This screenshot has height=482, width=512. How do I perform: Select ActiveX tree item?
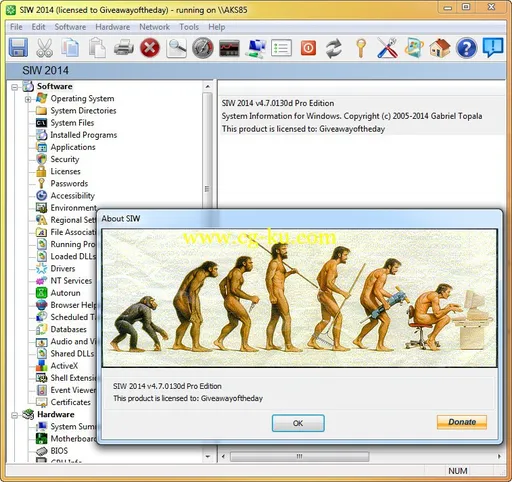[x=64, y=366]
